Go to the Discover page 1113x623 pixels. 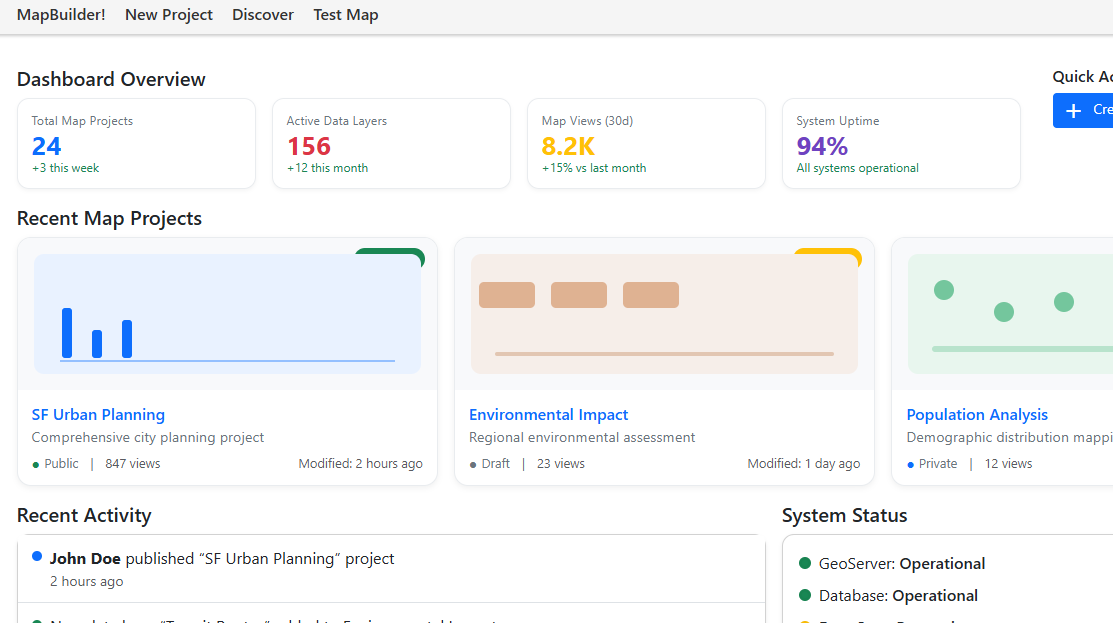click(x=263, y=15)
